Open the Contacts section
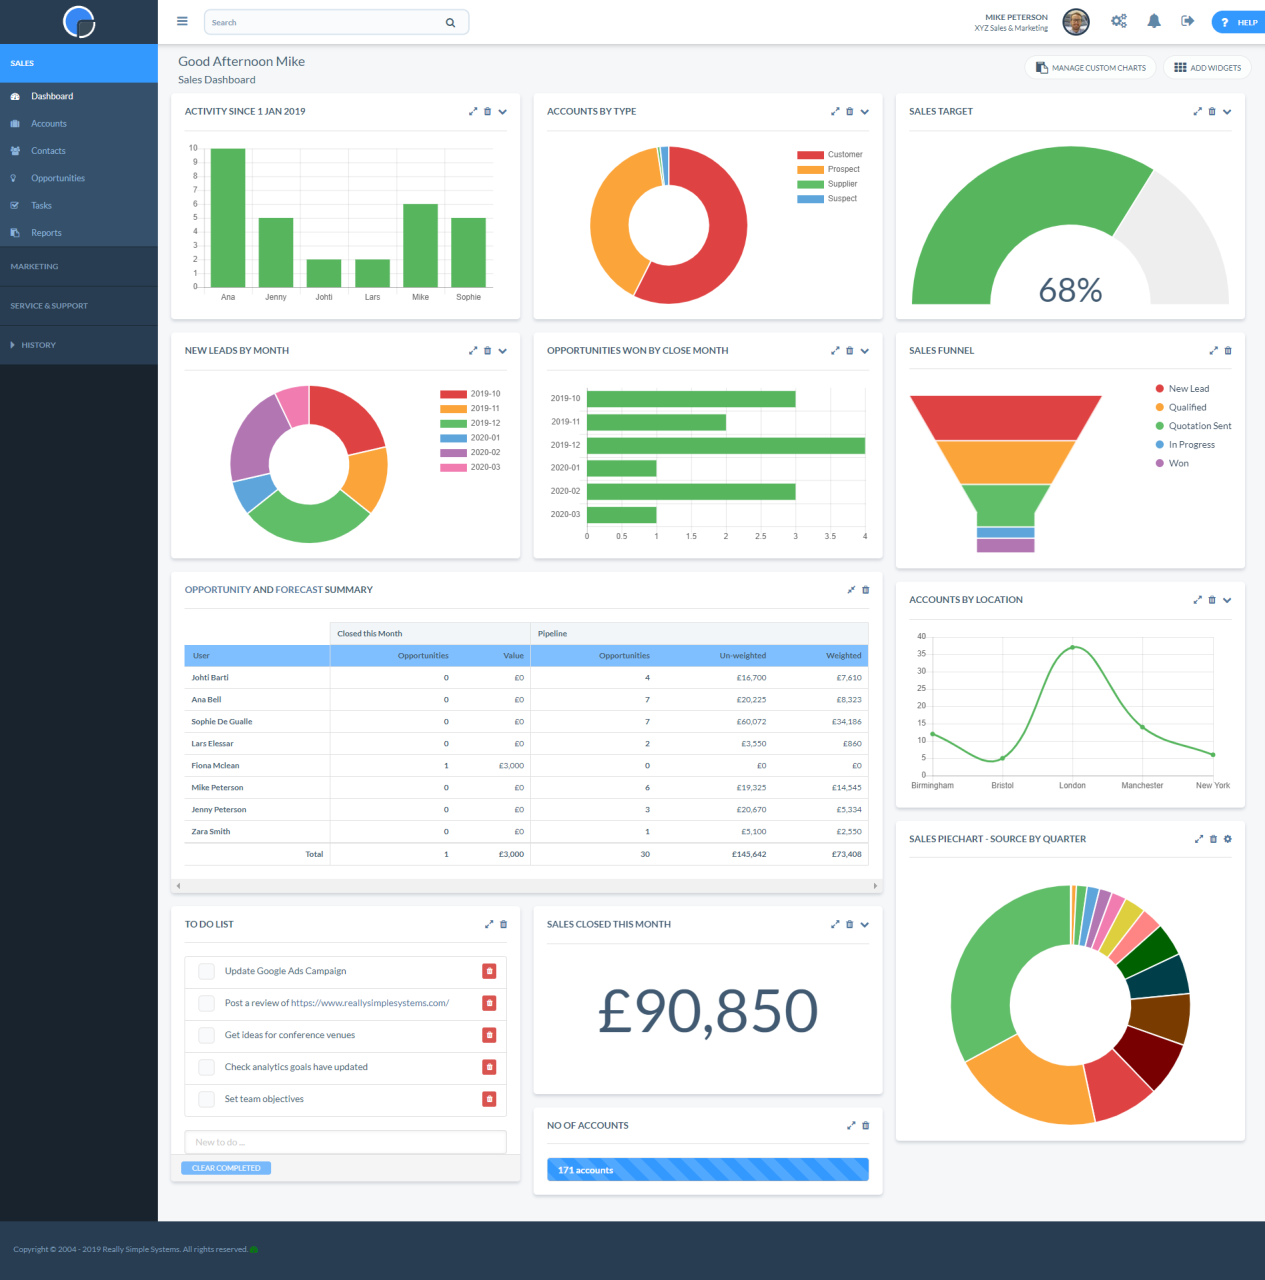The height and width of the screenshot is (1280, 1265). point(48,150)
